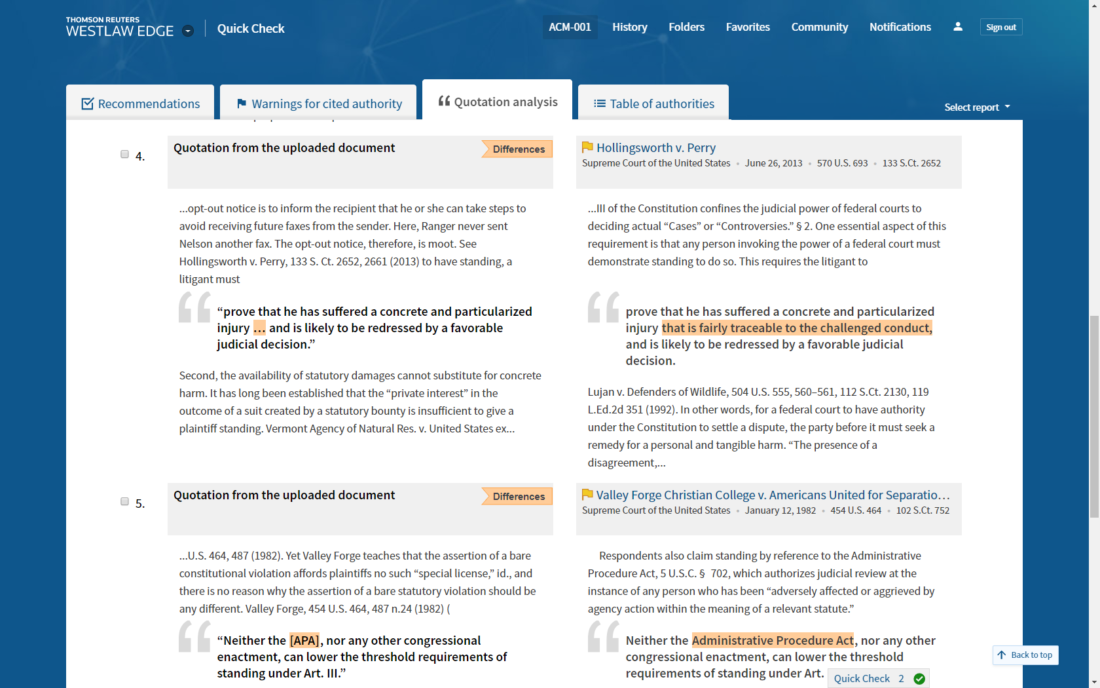This screenshot has height=688, width=1100.
Task: Open the Westlaw Edge product dropdown arrow
Action: tap(188, 31)
